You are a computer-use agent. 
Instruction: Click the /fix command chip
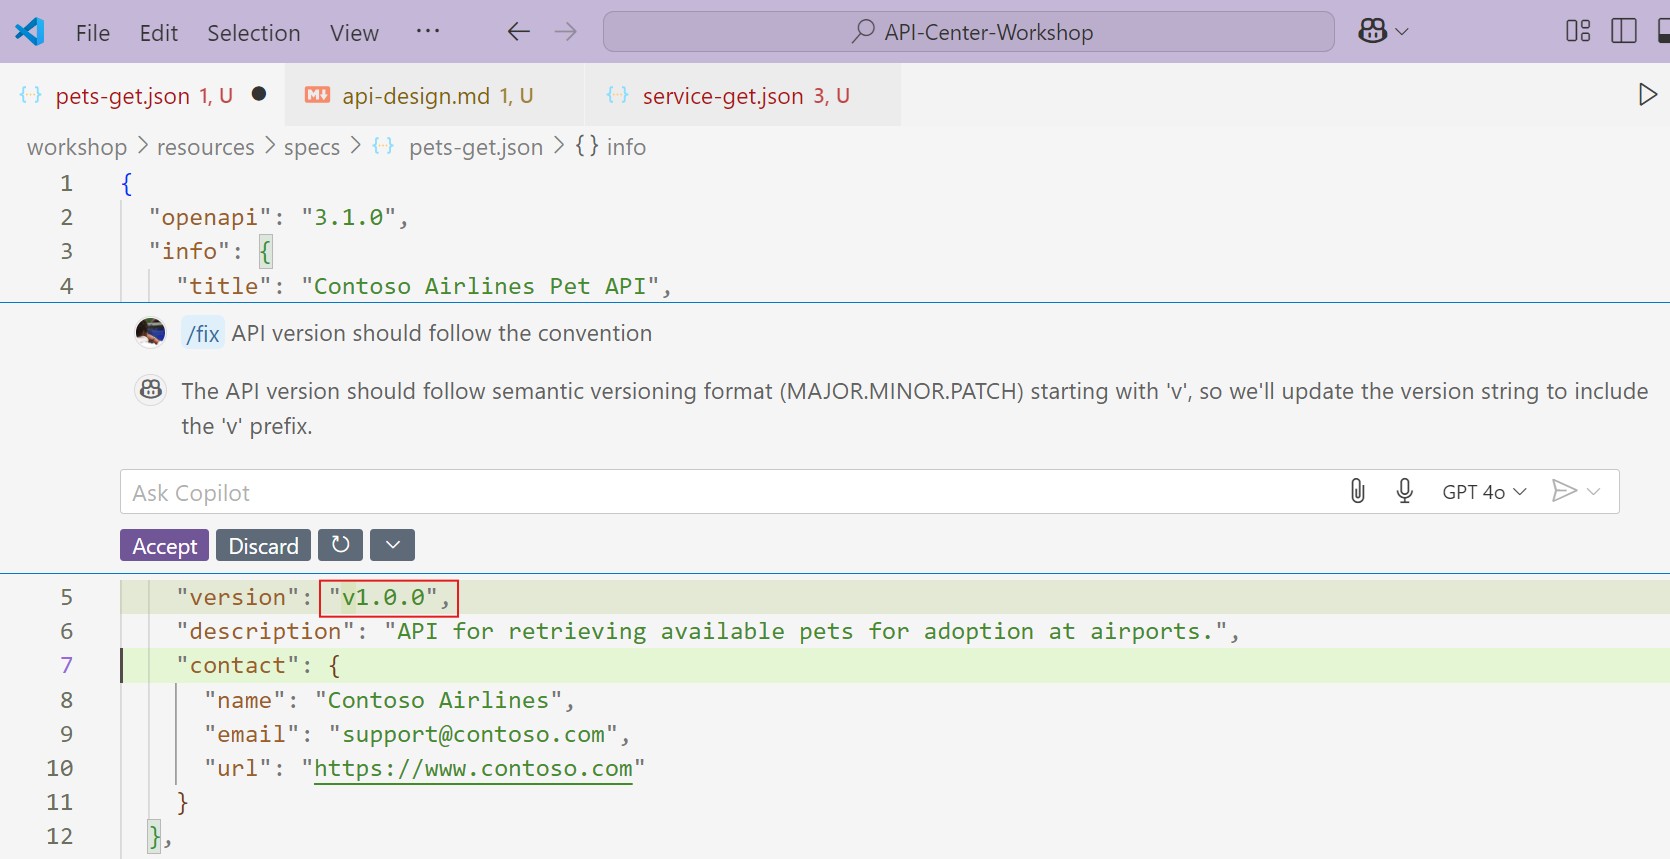tap(203, 333)
